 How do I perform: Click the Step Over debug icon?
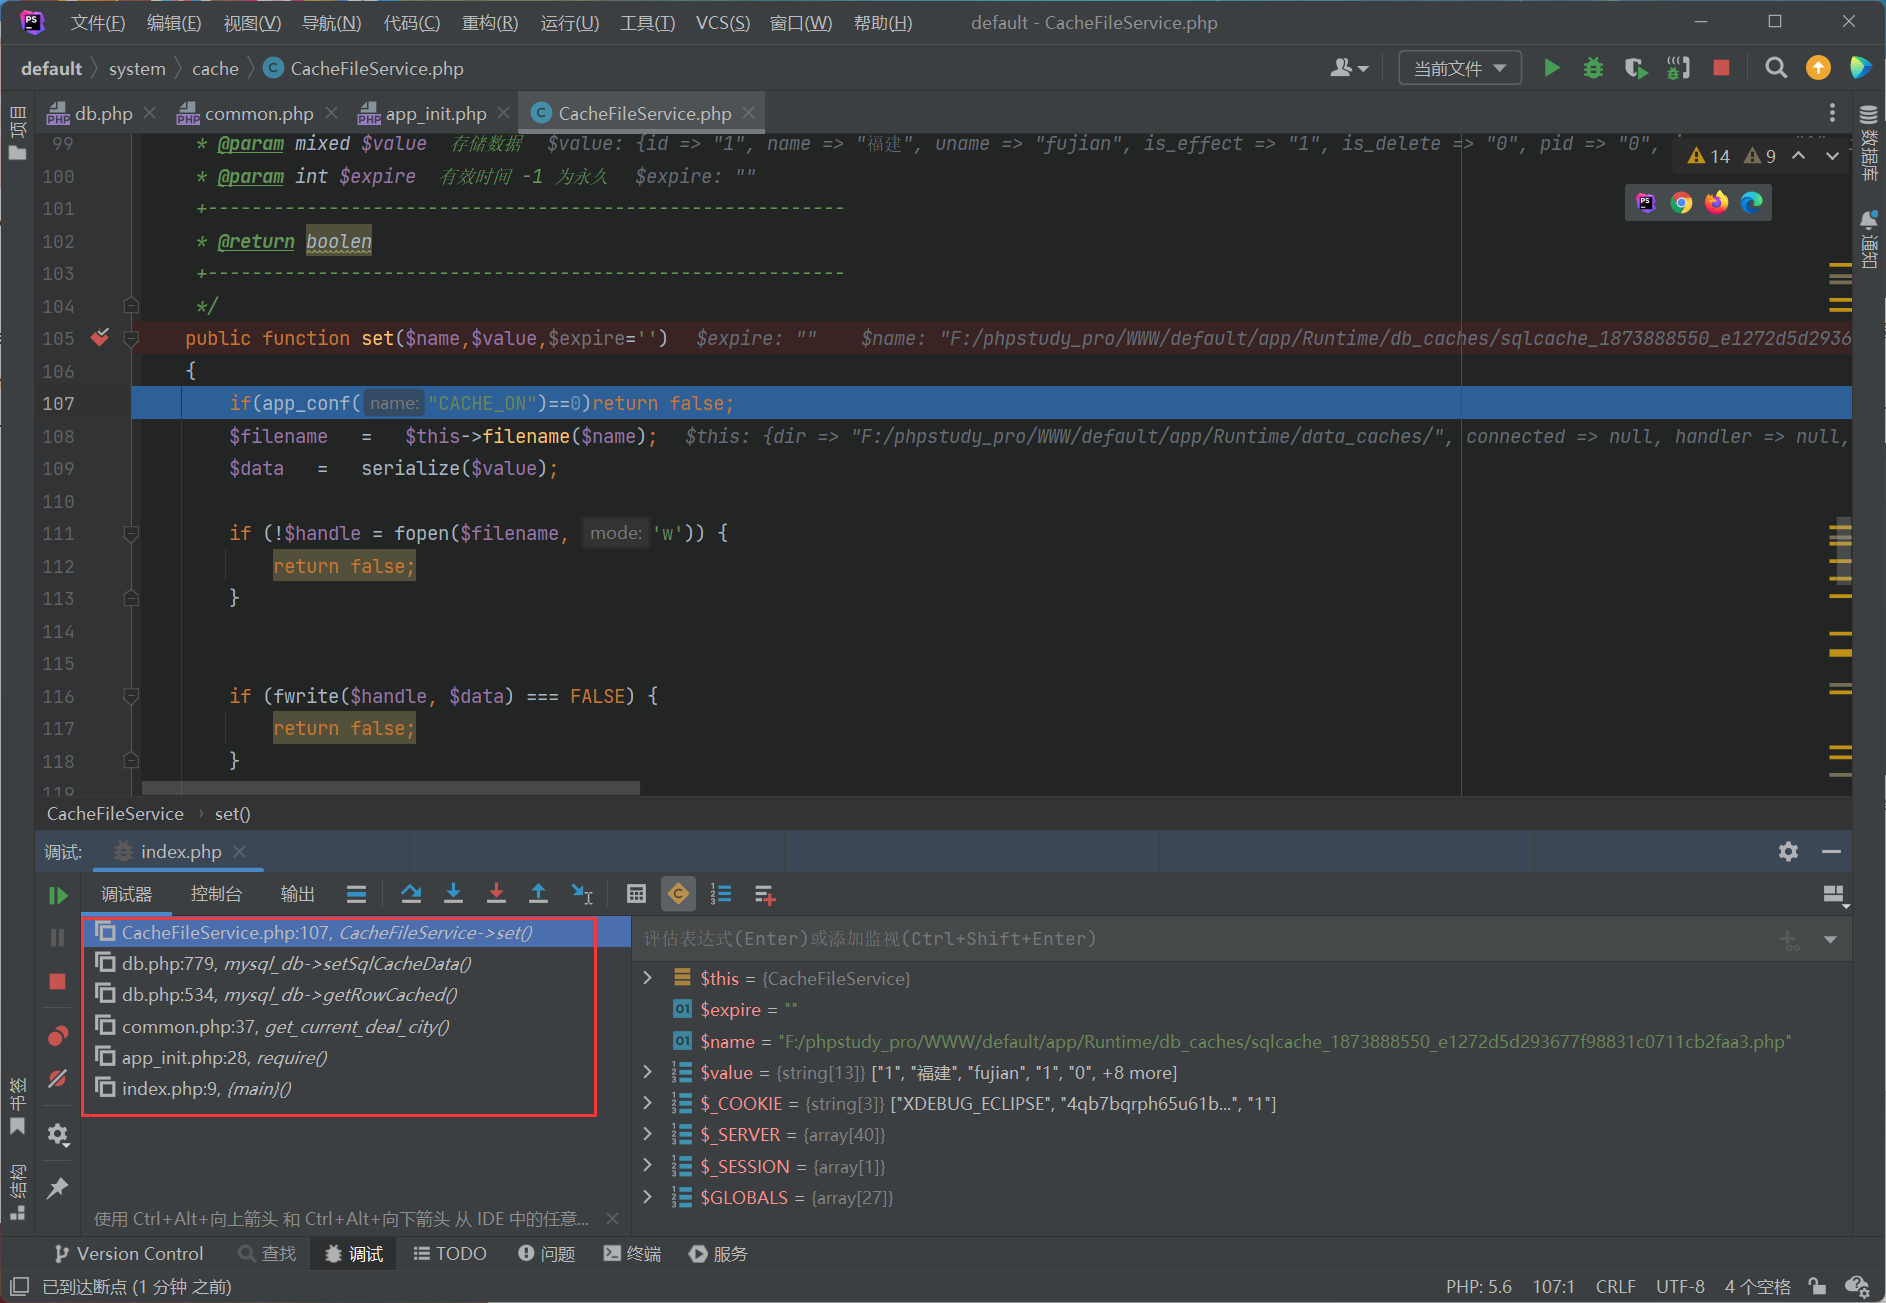click(411, 894)
